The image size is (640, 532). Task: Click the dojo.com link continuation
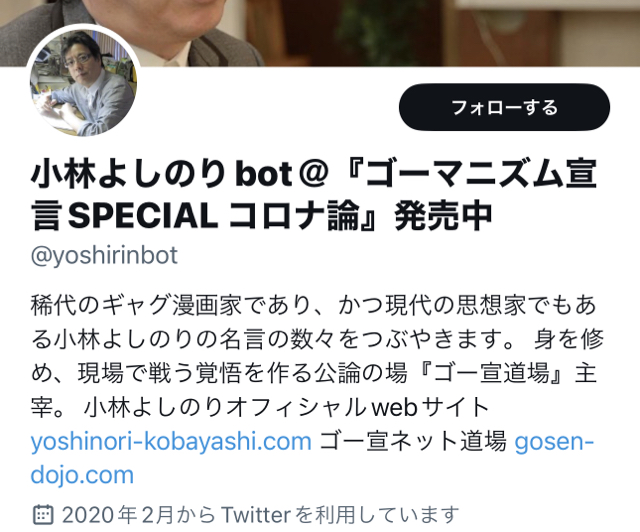[82, 476]
